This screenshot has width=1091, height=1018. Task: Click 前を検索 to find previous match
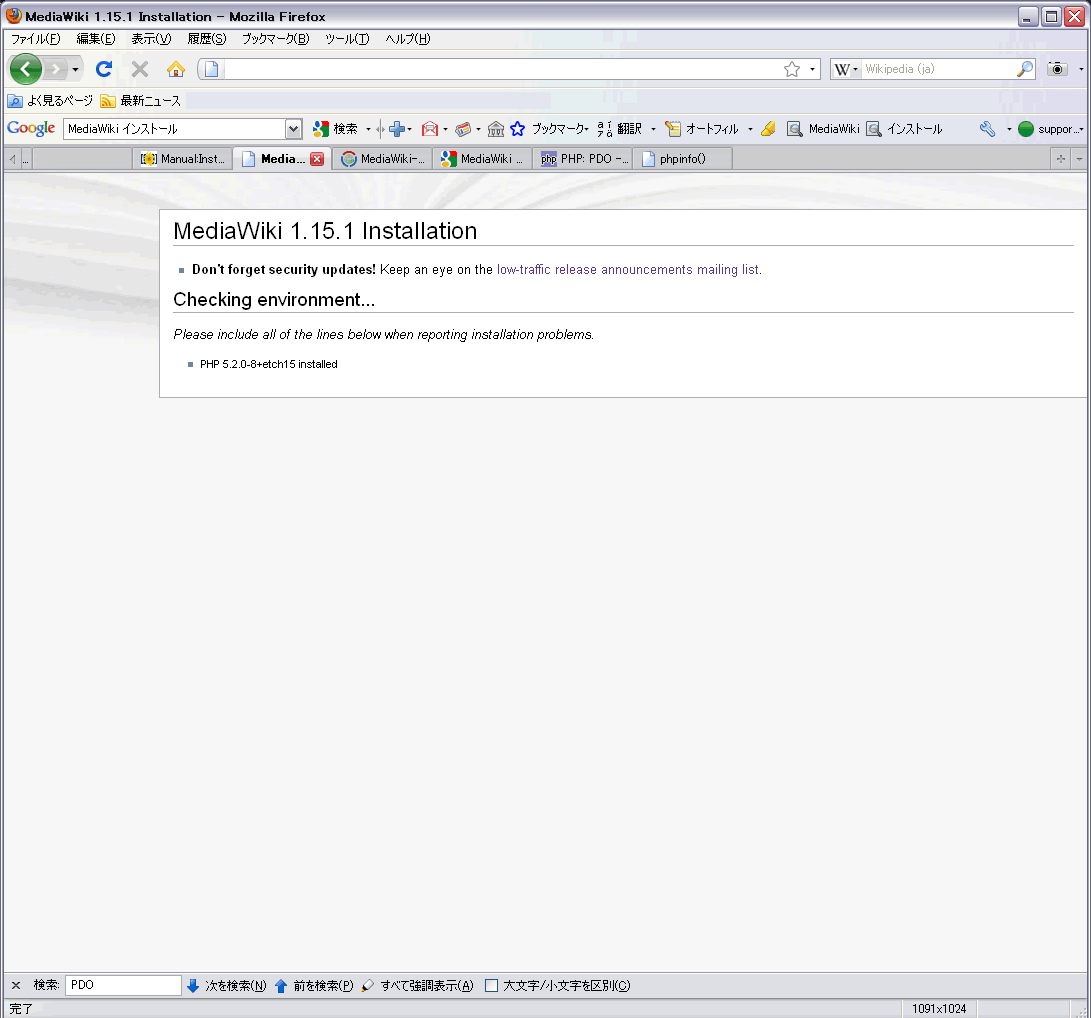click(x=314, y=985)
